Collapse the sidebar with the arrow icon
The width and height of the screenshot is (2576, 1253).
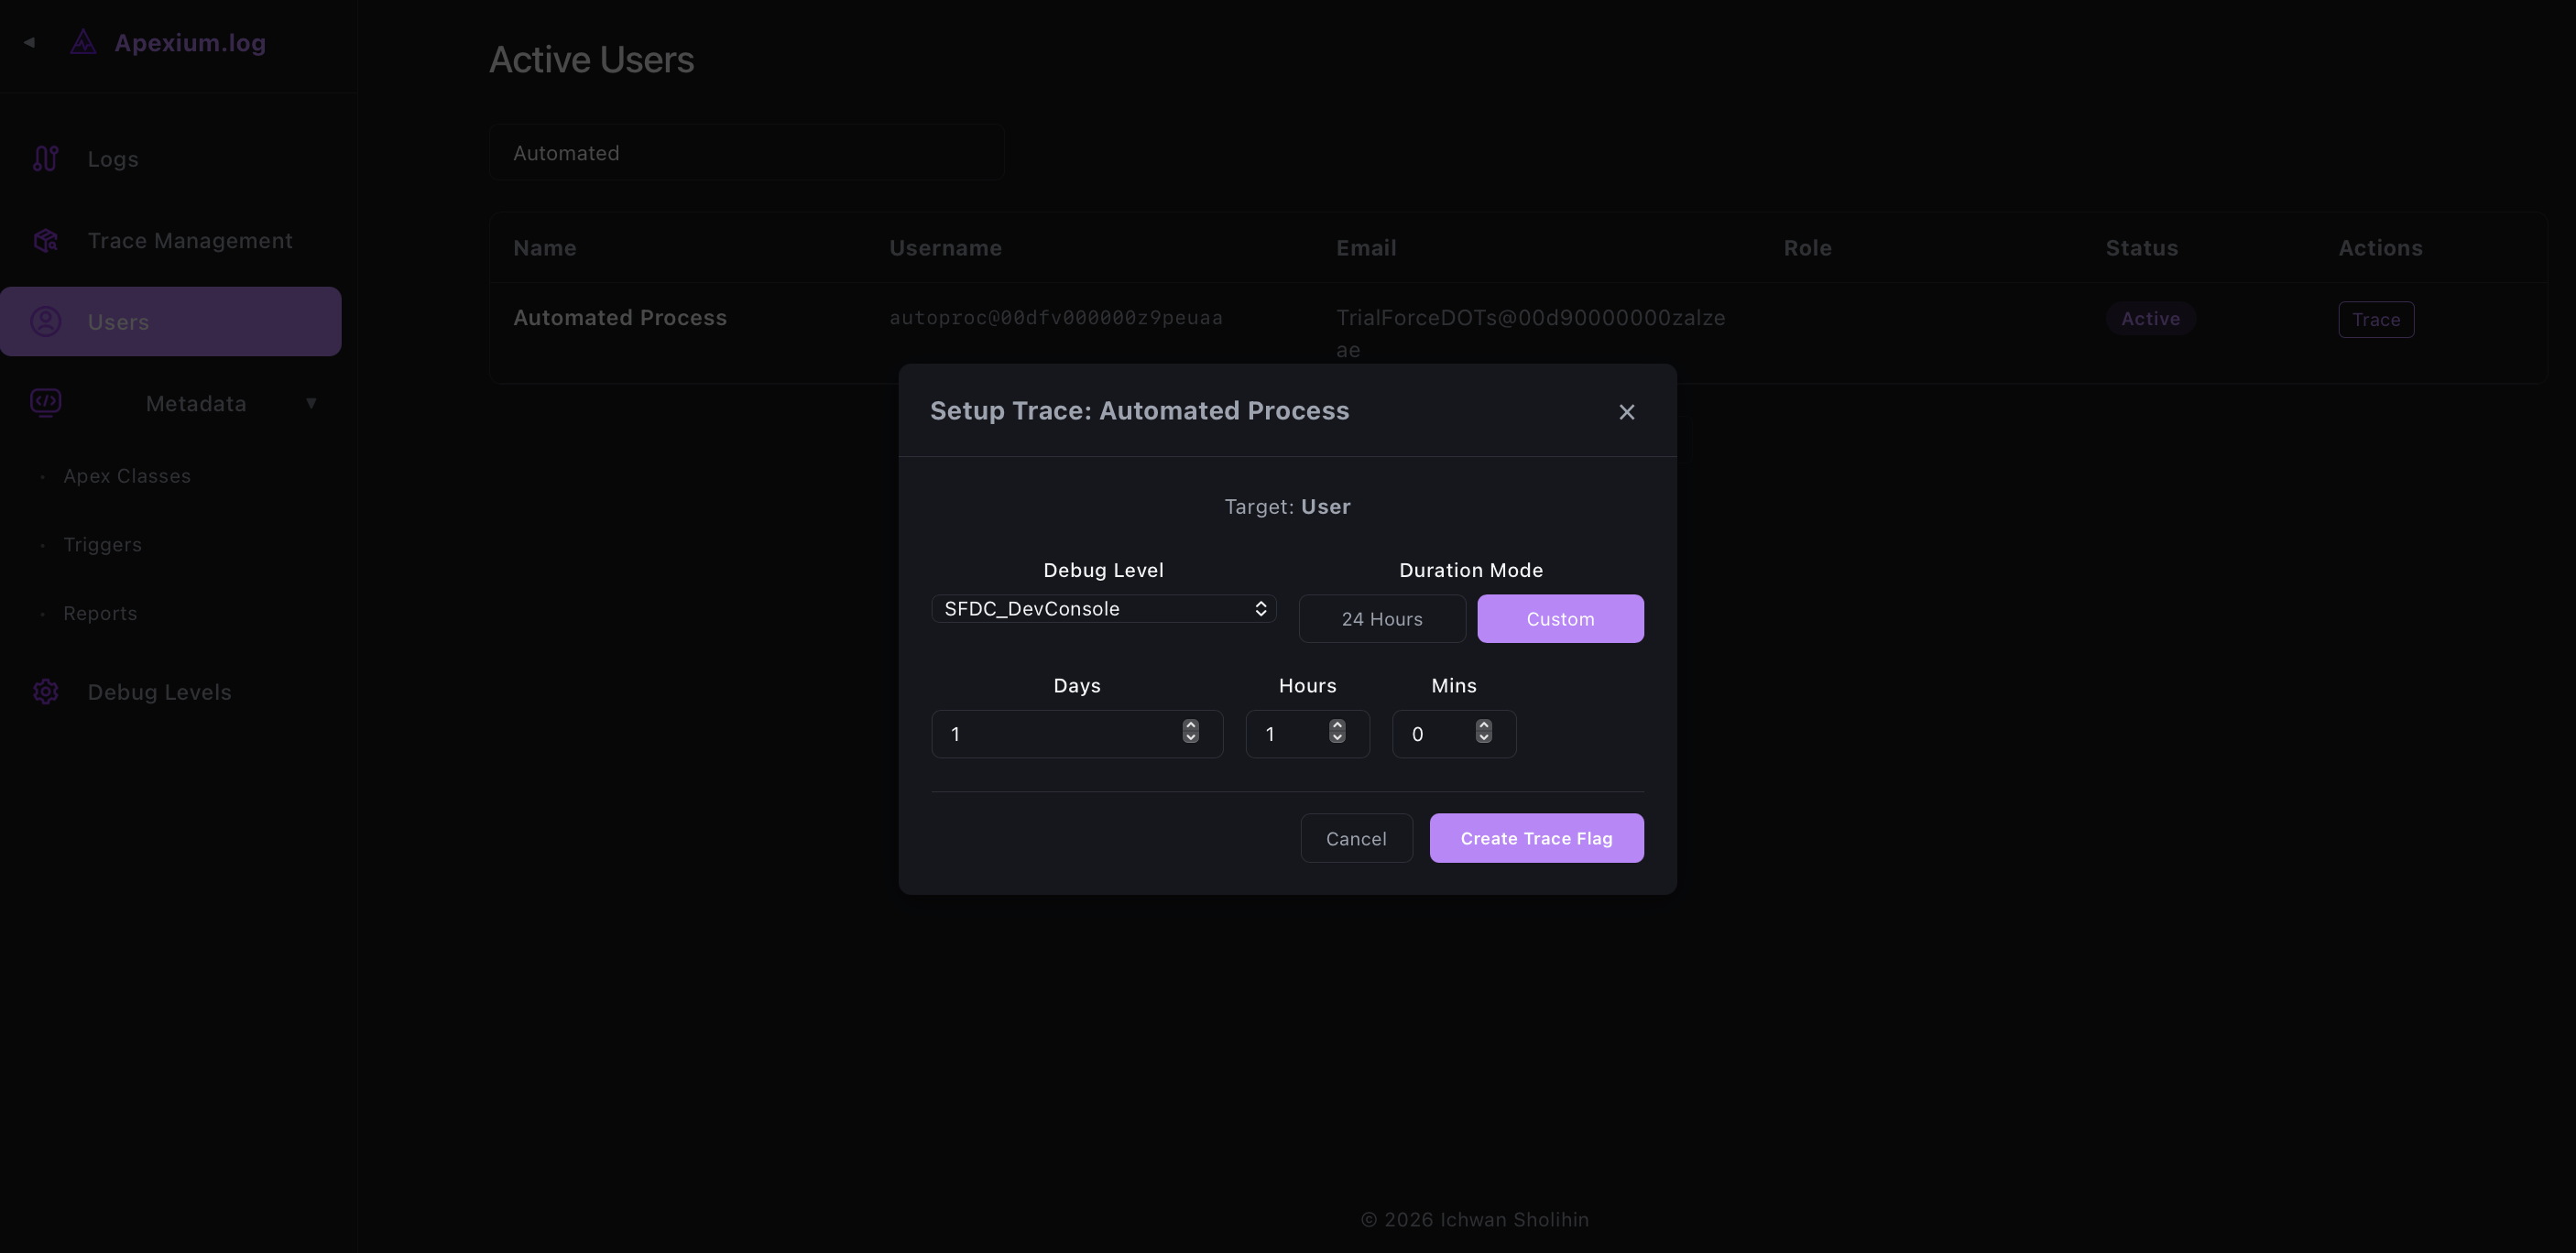pyautogui.click(x=29, y=42)
